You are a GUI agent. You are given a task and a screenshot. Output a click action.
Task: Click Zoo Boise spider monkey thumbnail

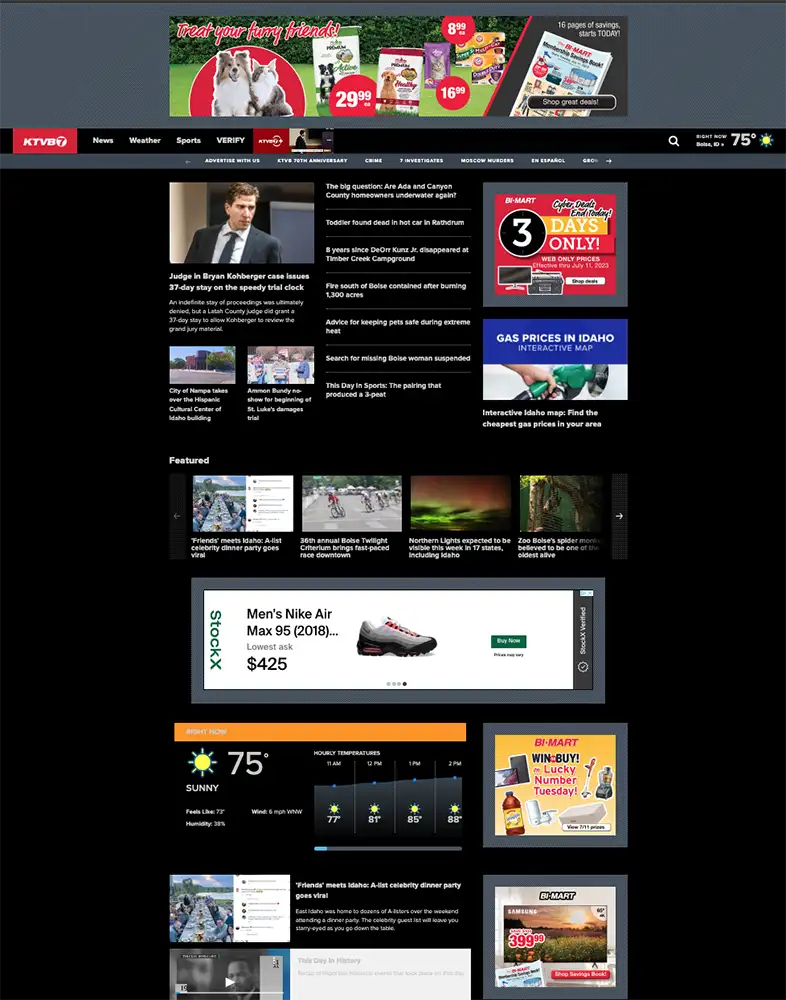coord(561,503)
